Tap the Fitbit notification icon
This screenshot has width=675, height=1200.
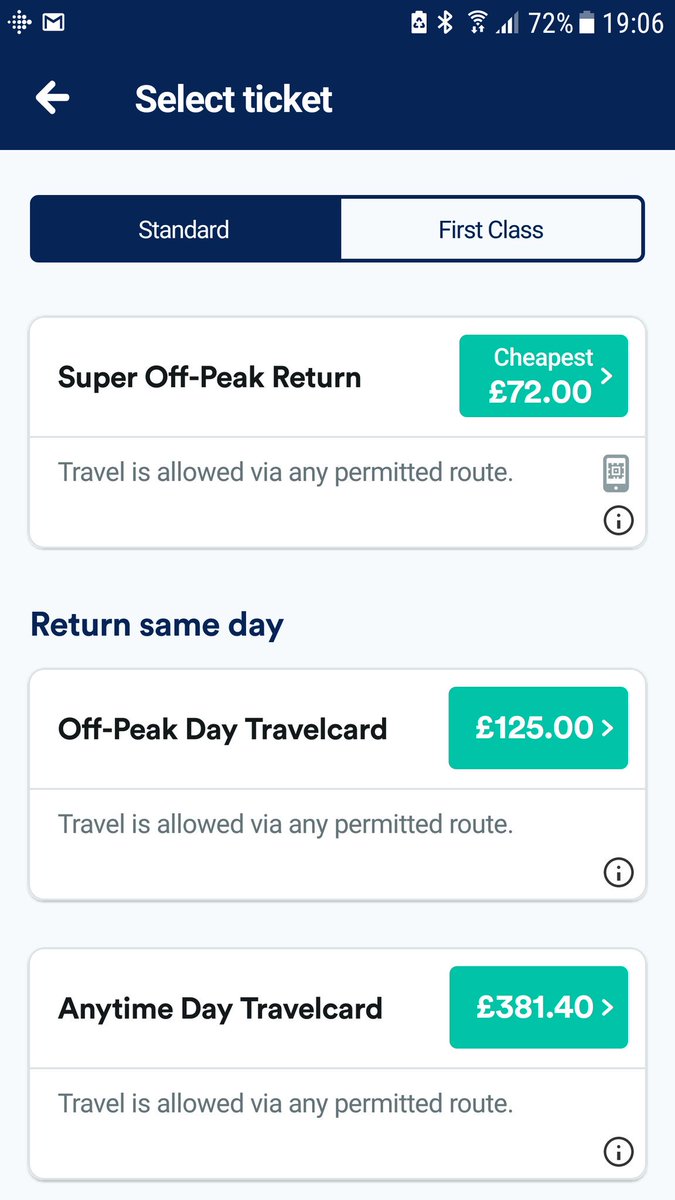pos(19,22)
